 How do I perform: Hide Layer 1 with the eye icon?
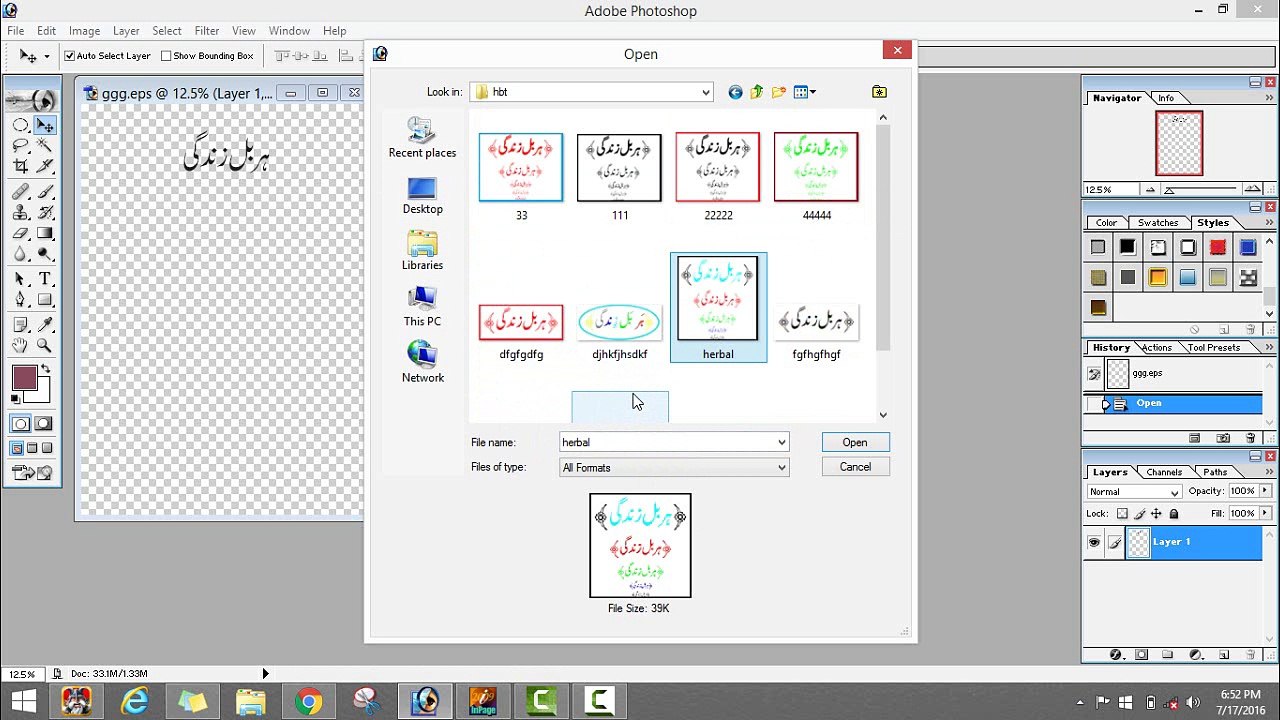pyautogui.click(x=1094, y=542)
